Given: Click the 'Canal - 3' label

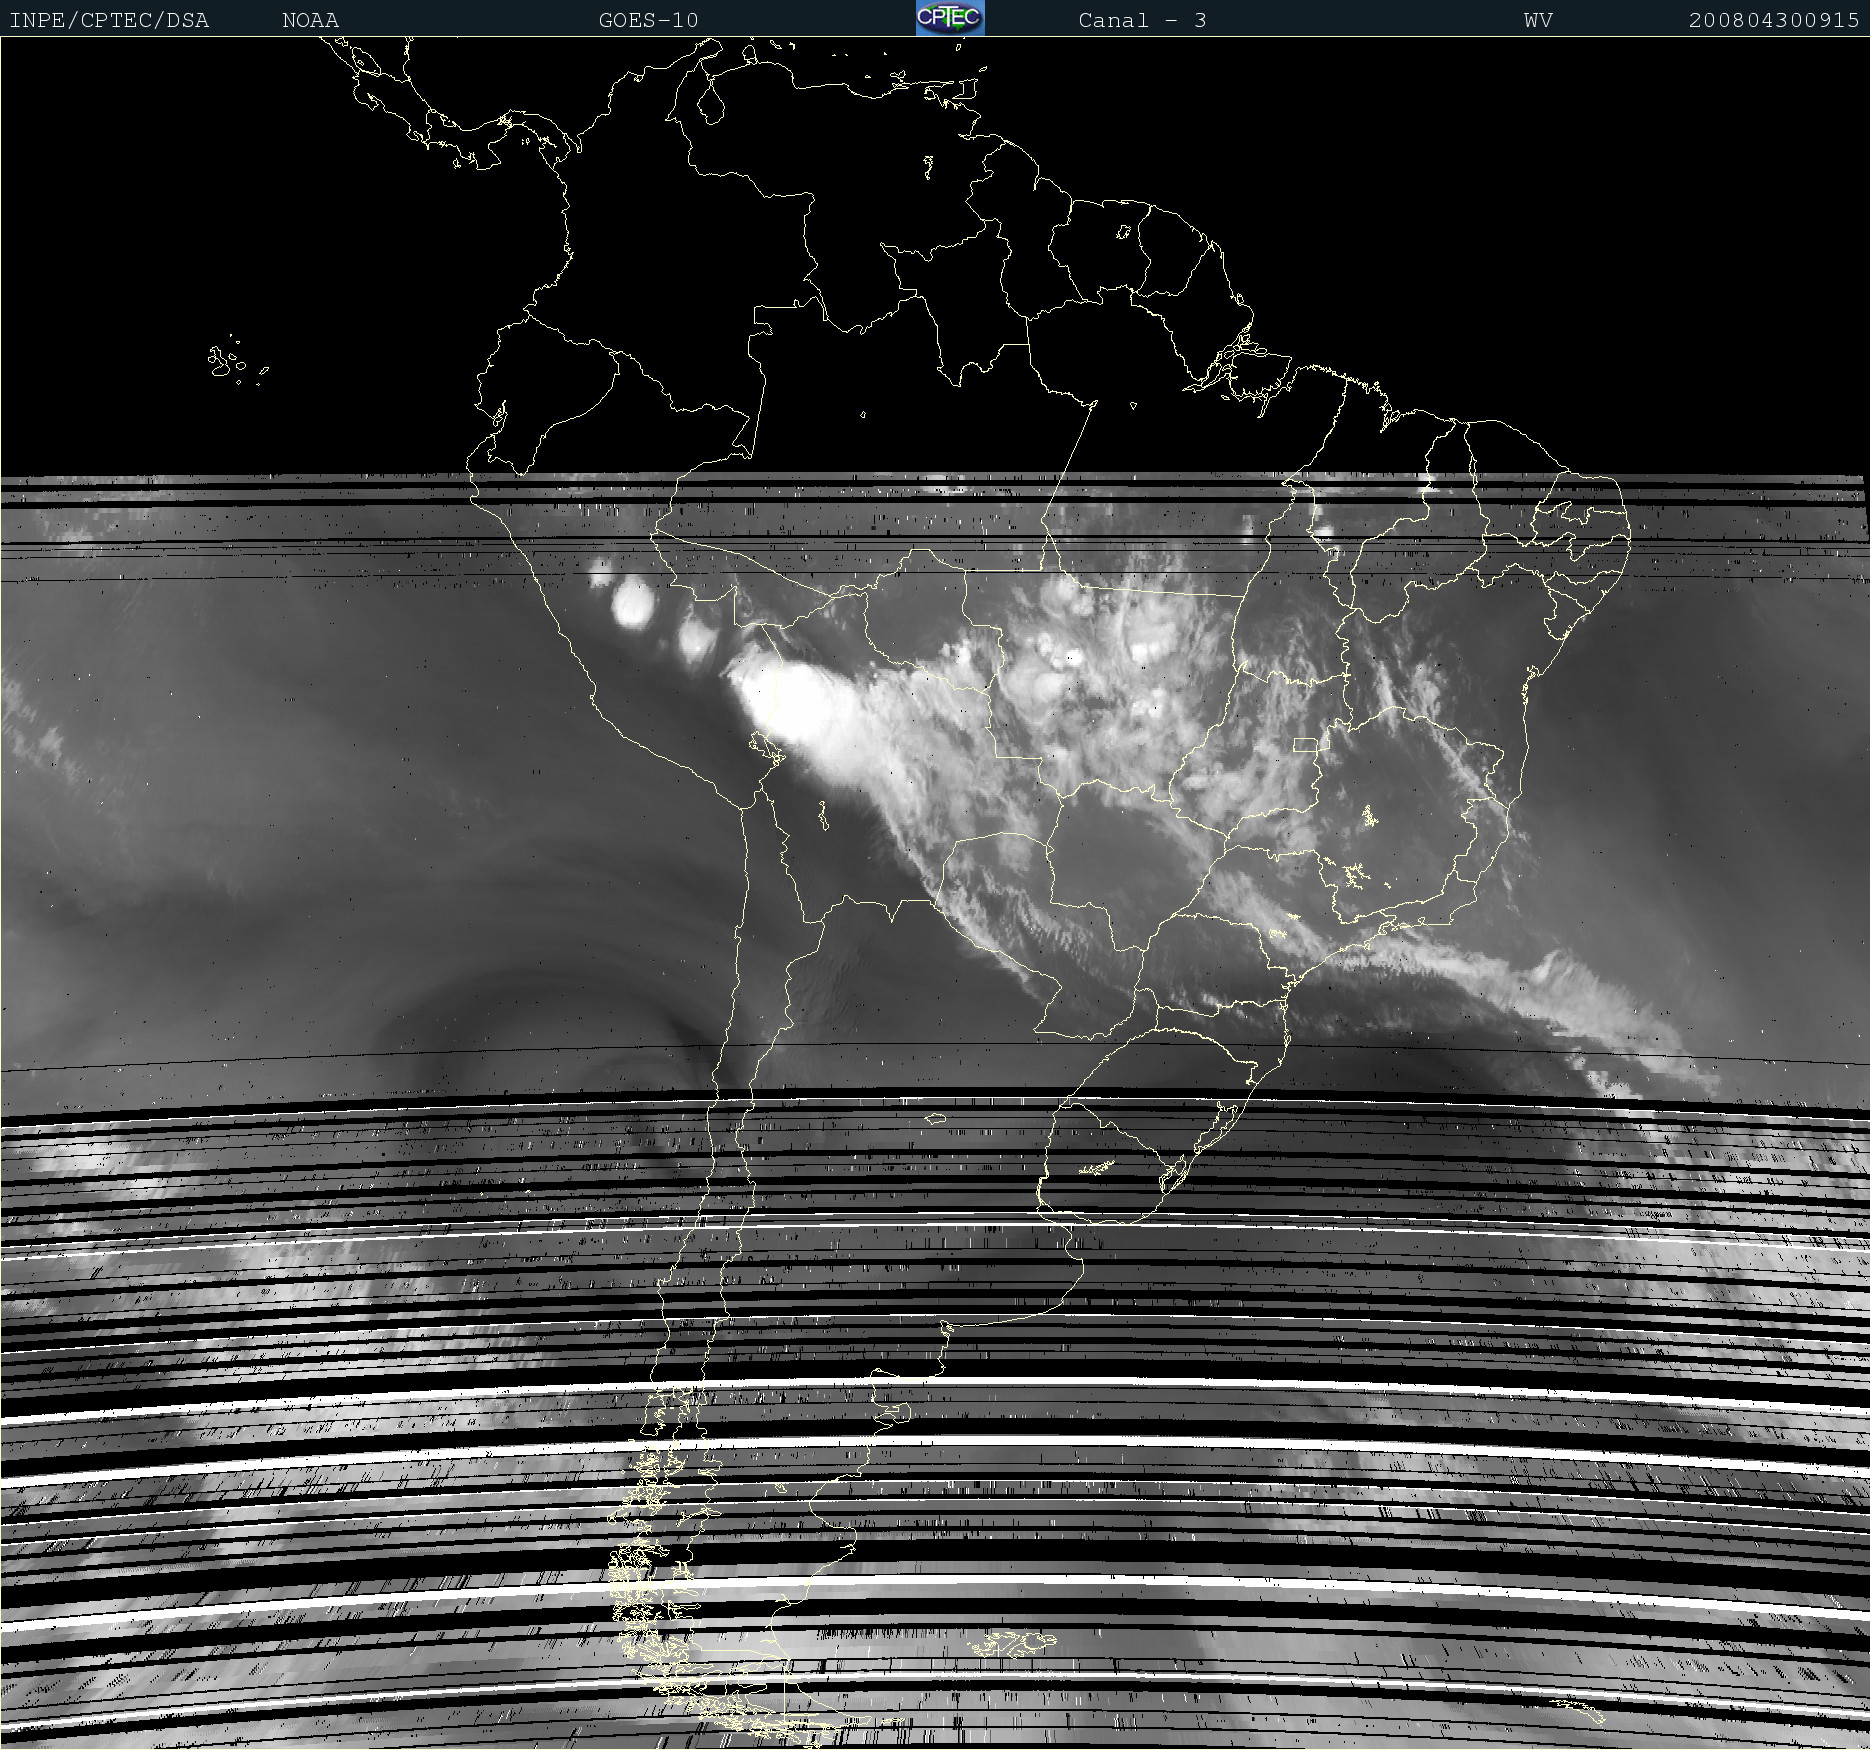Looking at the screenshot, I should pos(1142,20).
